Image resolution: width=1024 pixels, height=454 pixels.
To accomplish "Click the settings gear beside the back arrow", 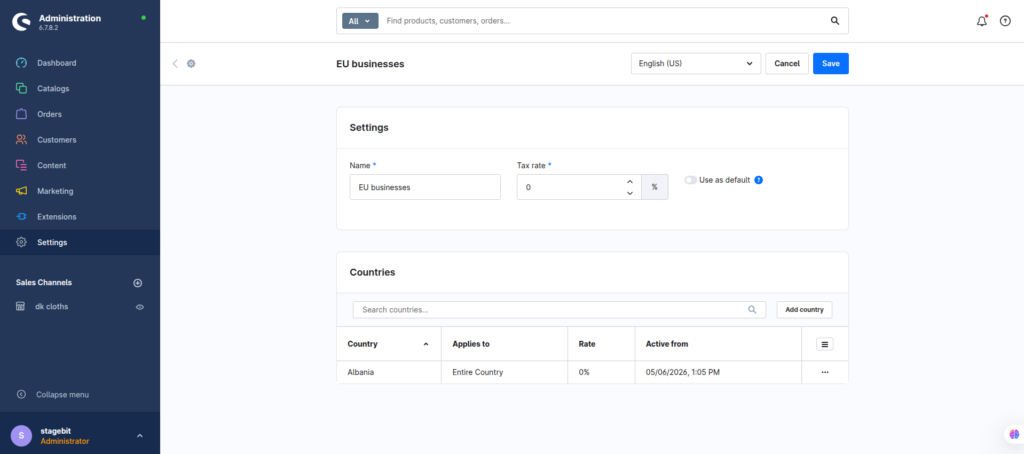I will [191, 63].
